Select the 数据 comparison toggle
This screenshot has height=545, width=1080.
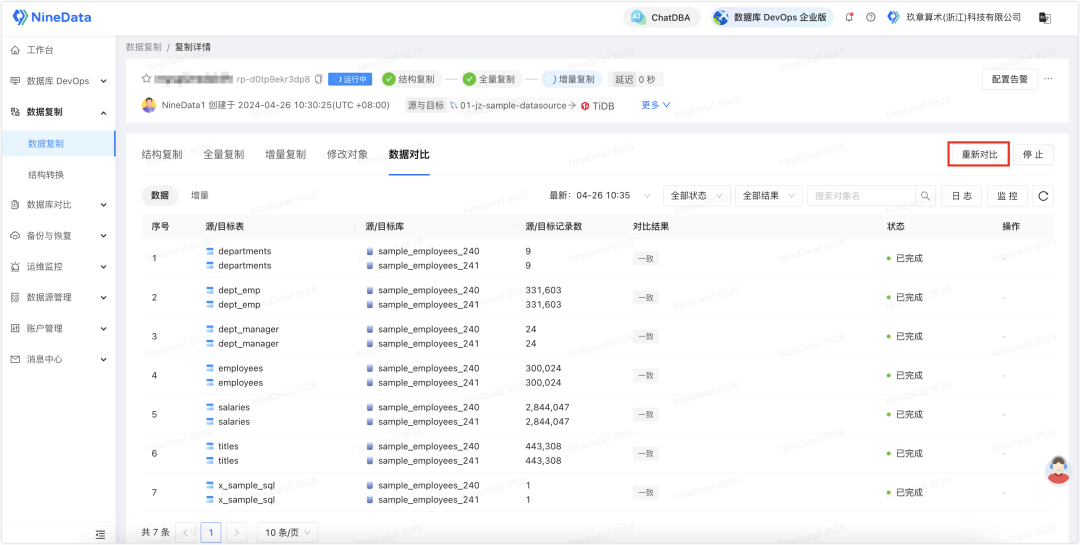click(160, 196)
